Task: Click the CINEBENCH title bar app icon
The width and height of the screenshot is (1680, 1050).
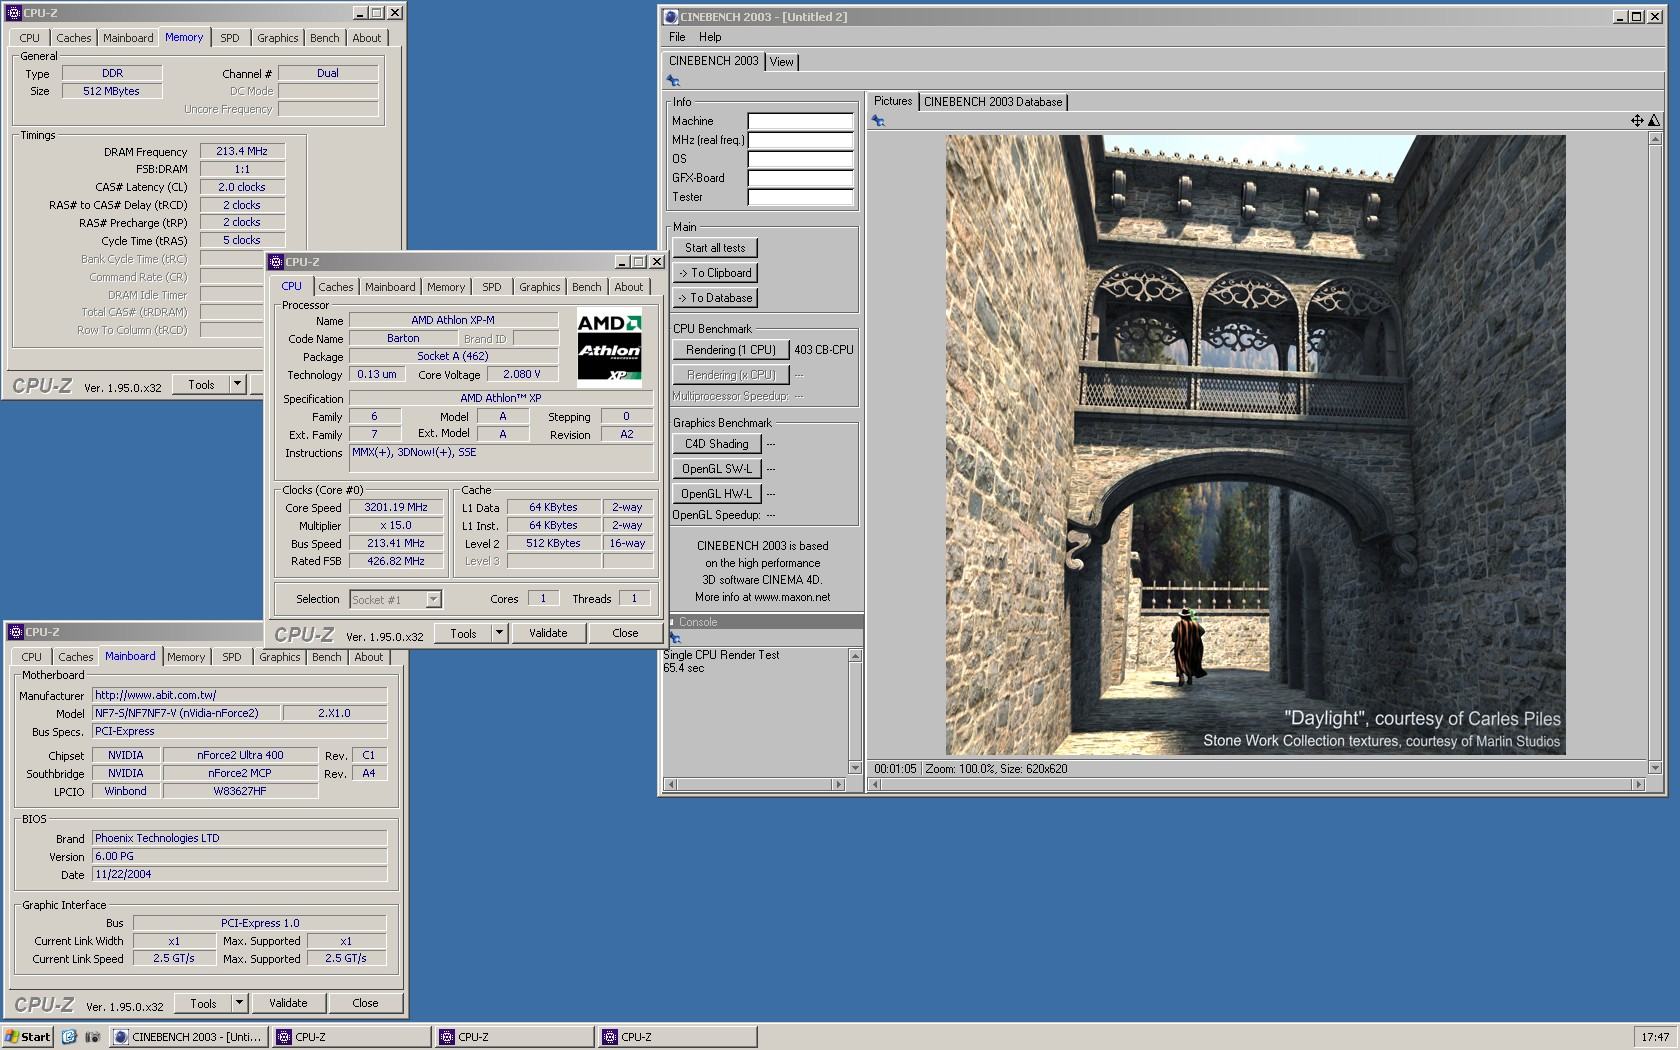Action: pyautogui.click(x=671, y=16)
